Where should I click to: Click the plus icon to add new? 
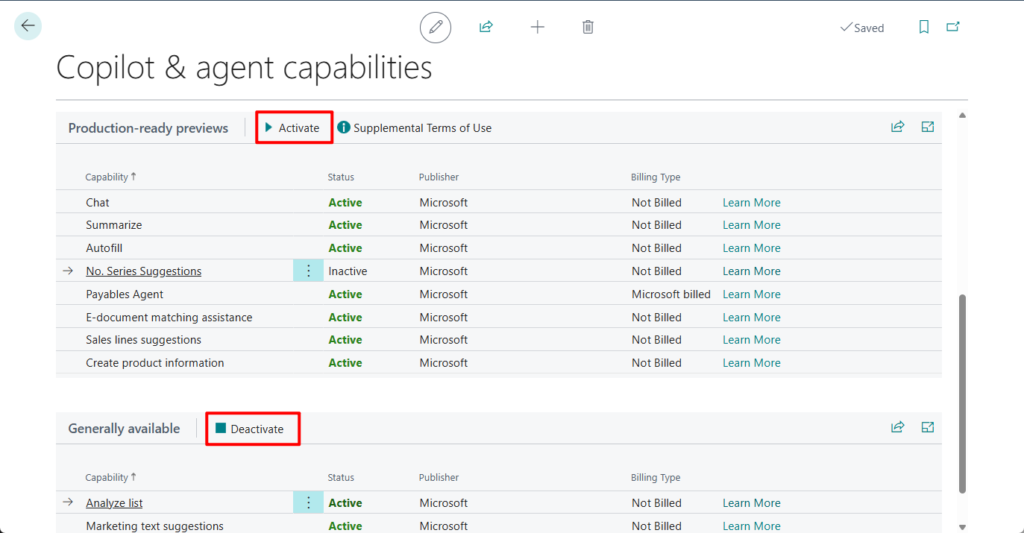pos(537,27)
